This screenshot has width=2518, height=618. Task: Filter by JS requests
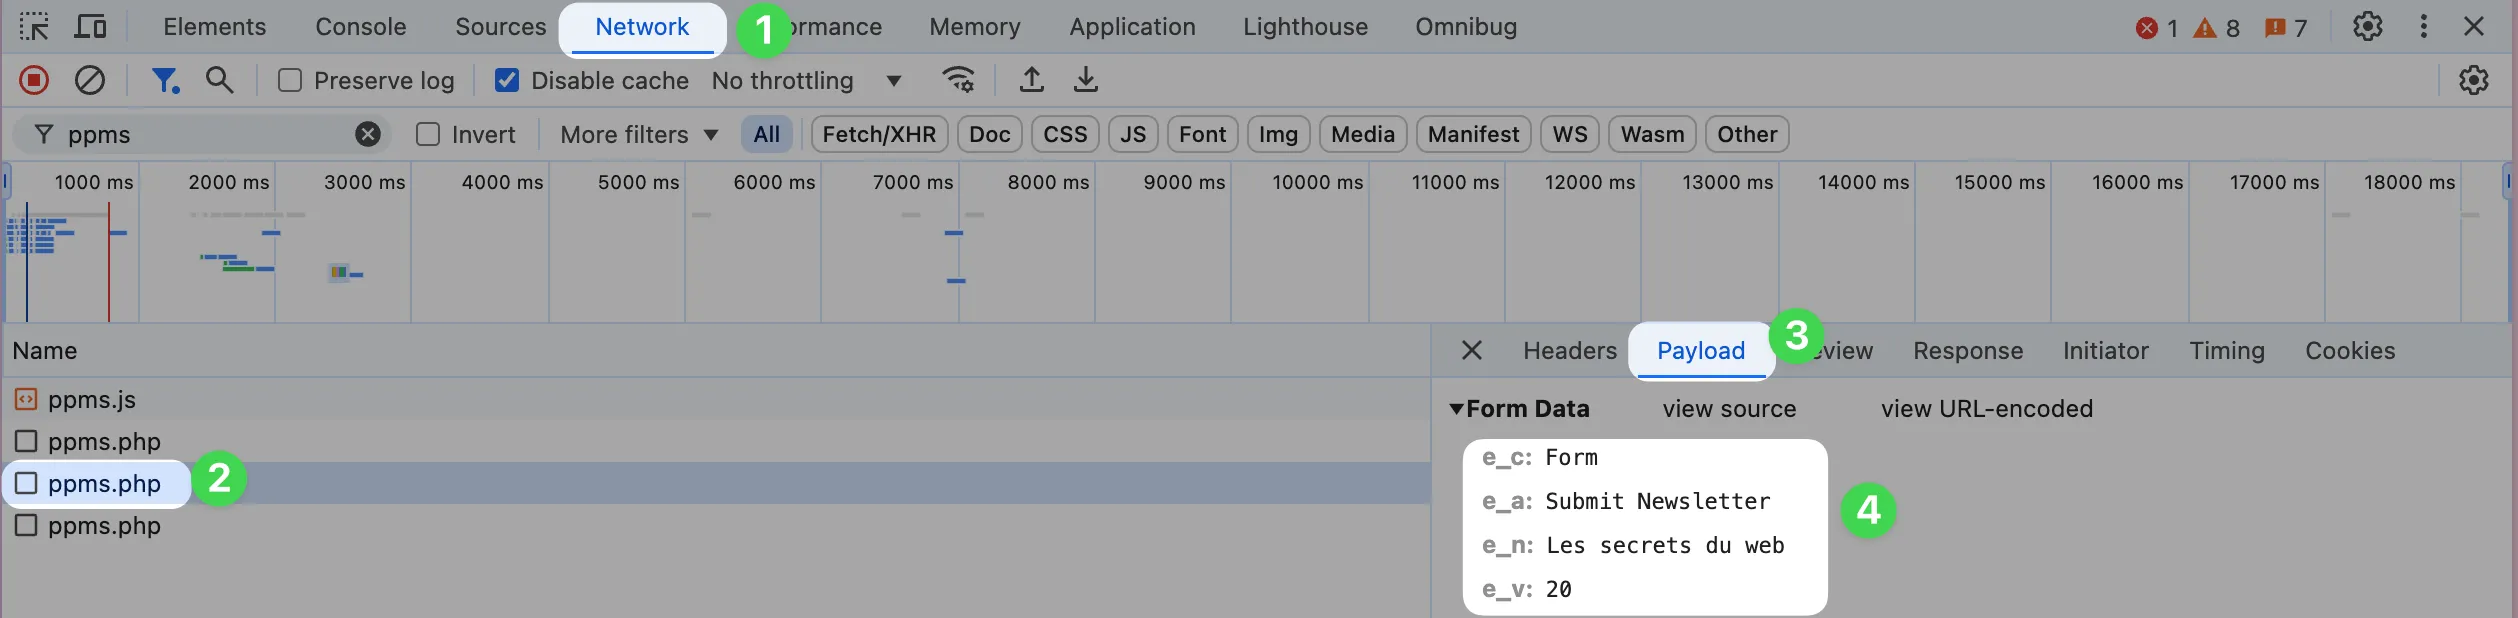1133,134
